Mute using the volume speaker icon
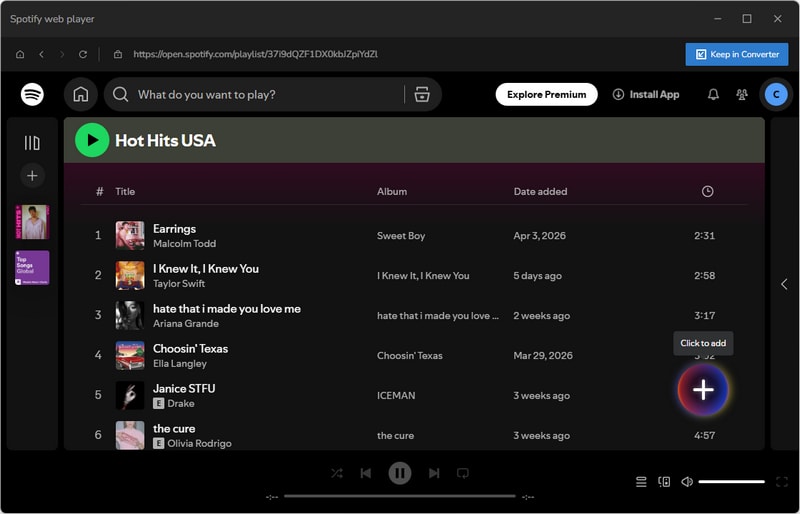The width and height of the screenshot is (800, 514). pyautogui.click(x=687, y=481)
